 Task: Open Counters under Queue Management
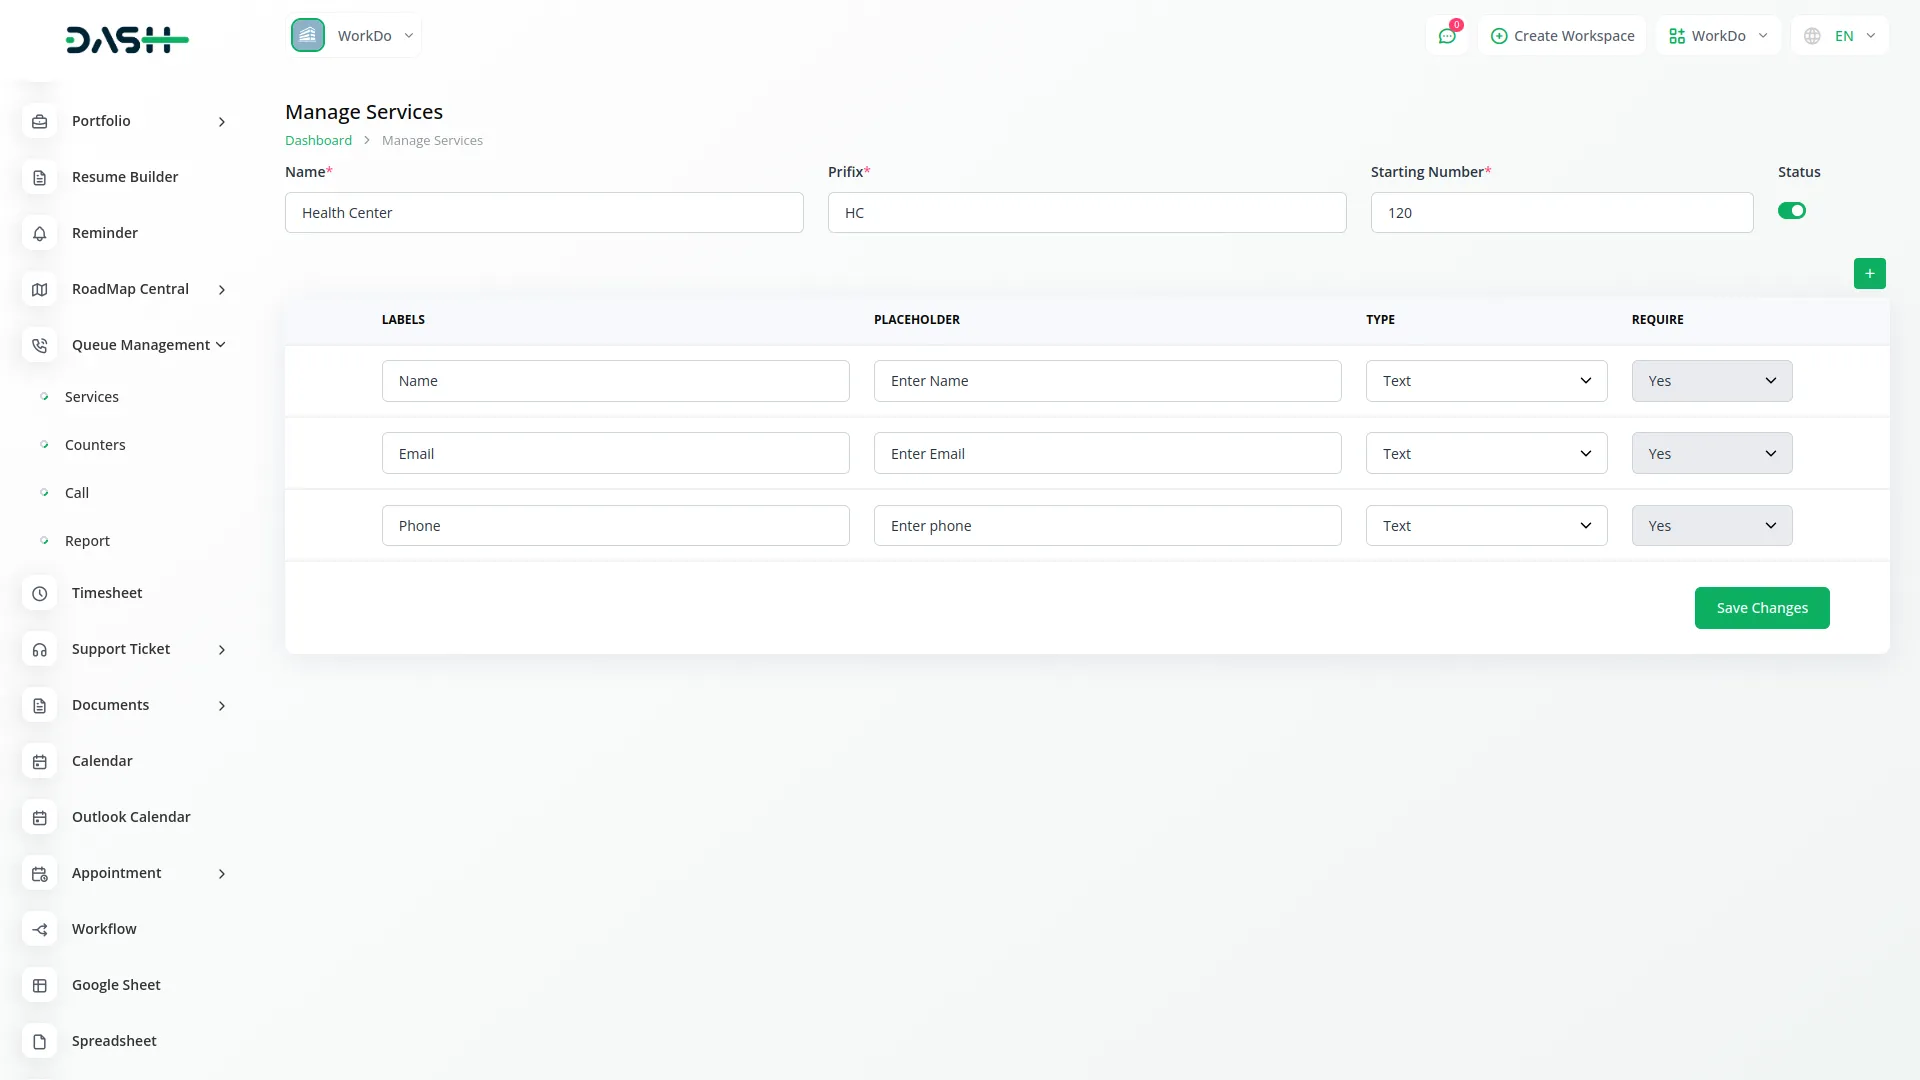point(95,445)
